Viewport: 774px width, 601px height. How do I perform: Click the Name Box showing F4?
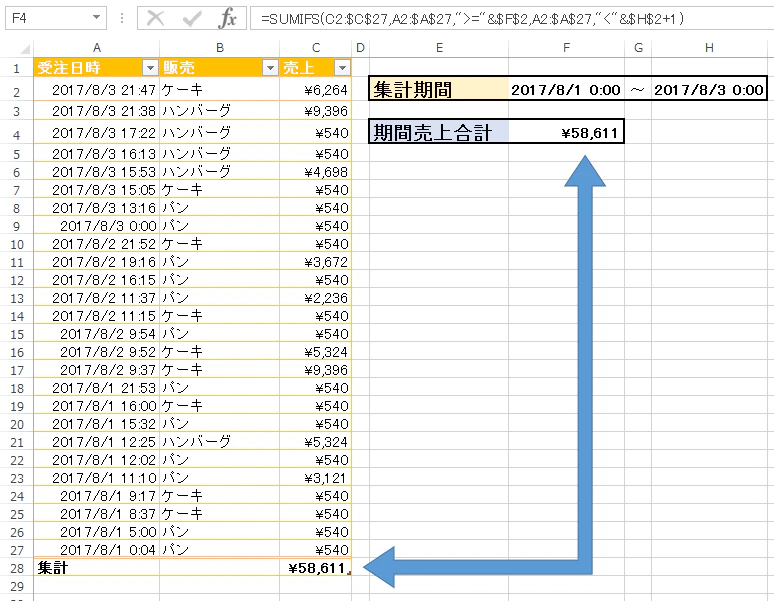(x=48, y=19)
